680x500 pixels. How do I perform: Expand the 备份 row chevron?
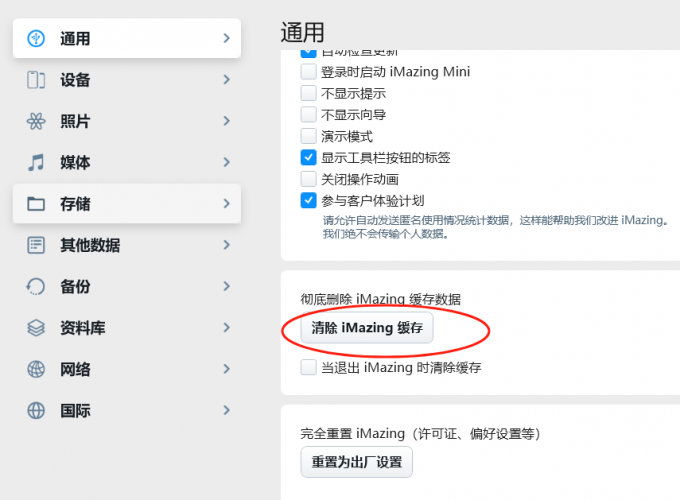click(226, 286)
